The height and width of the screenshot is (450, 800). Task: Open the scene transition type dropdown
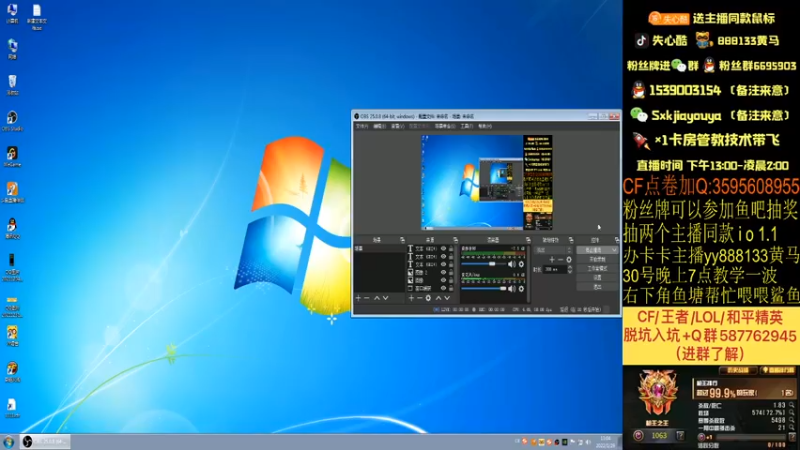point(554,250)
